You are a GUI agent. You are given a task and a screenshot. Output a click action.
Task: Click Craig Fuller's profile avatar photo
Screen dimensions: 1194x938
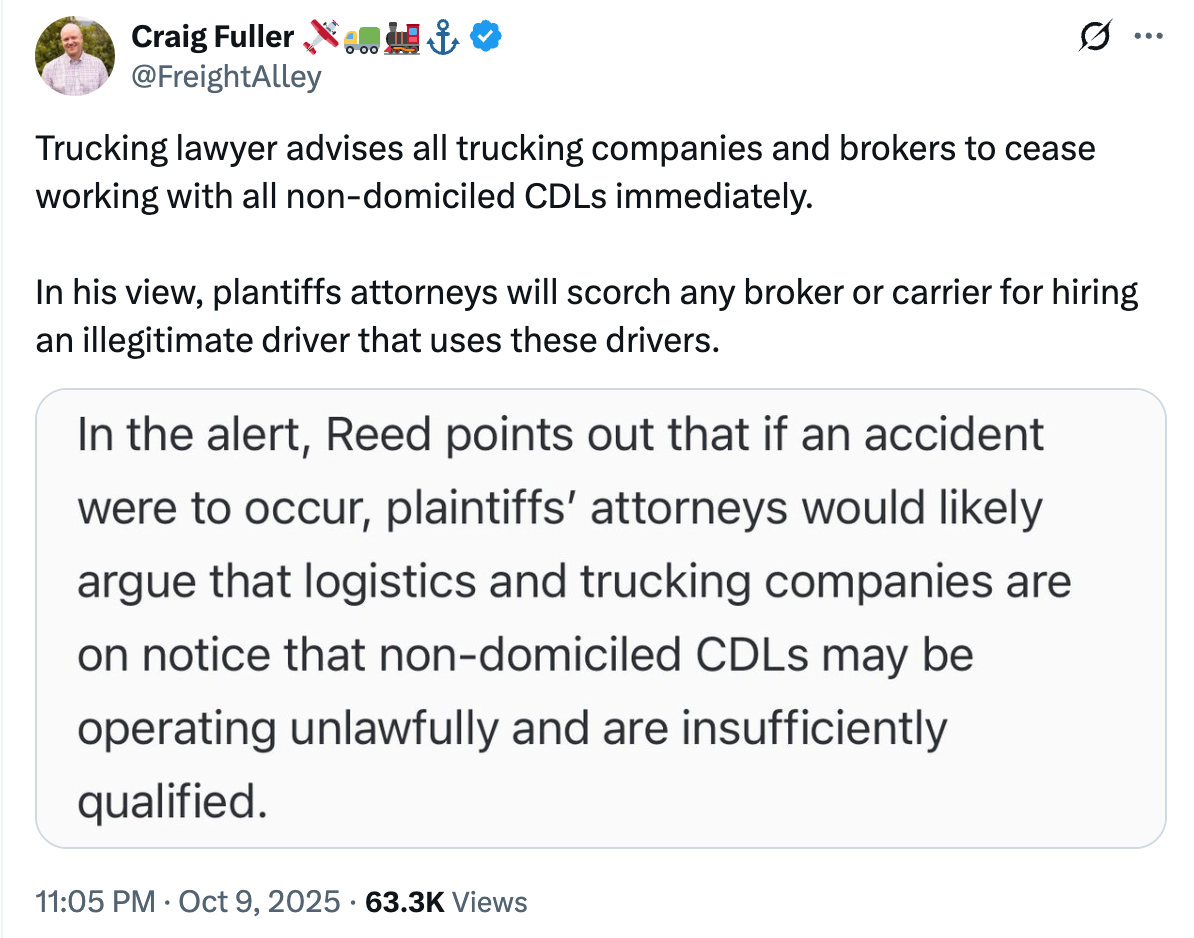point(75,57)
